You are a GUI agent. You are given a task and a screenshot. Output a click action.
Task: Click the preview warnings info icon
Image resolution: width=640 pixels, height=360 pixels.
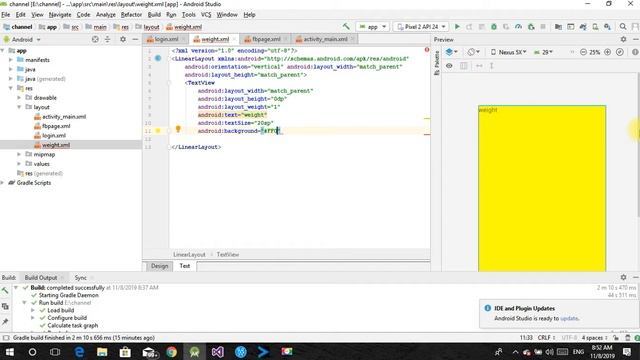tap(635, 52)
